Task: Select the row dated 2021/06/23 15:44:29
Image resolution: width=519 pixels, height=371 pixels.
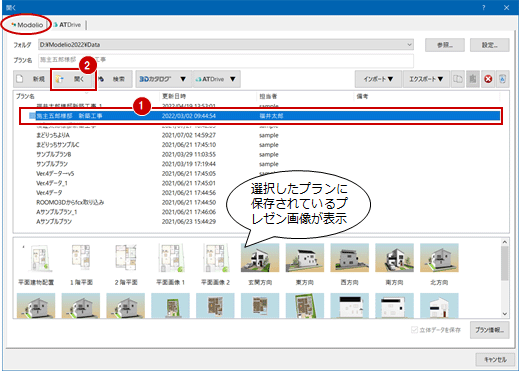Action: click(189, 221)
